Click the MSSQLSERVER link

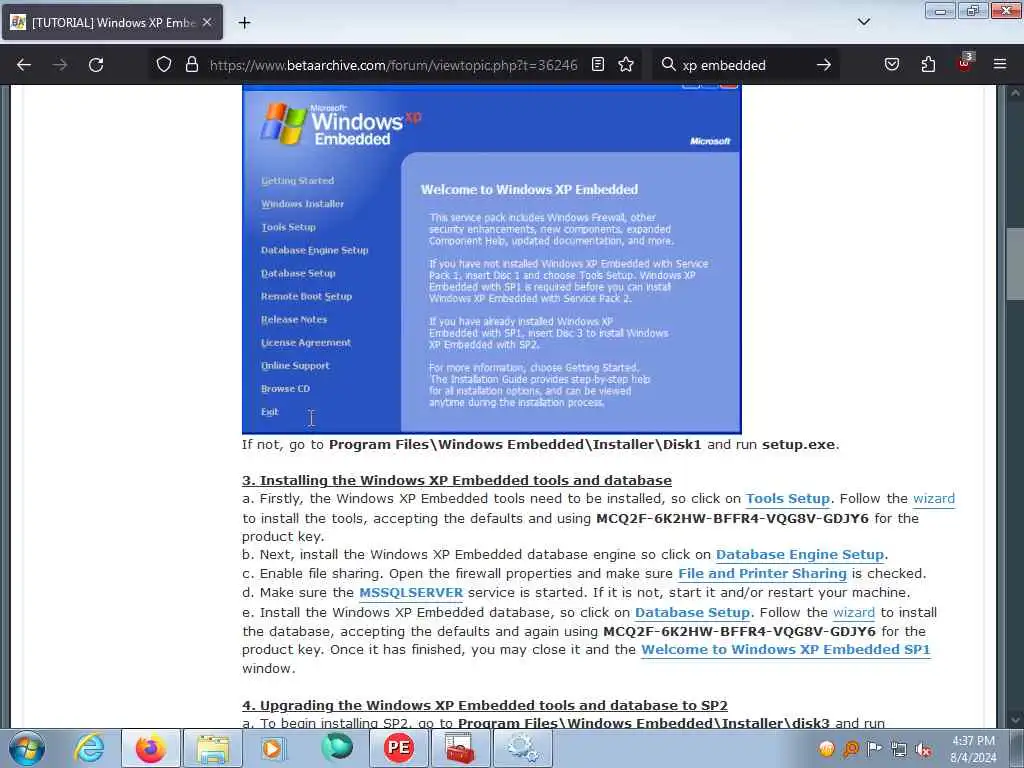[x=411, y=593]
